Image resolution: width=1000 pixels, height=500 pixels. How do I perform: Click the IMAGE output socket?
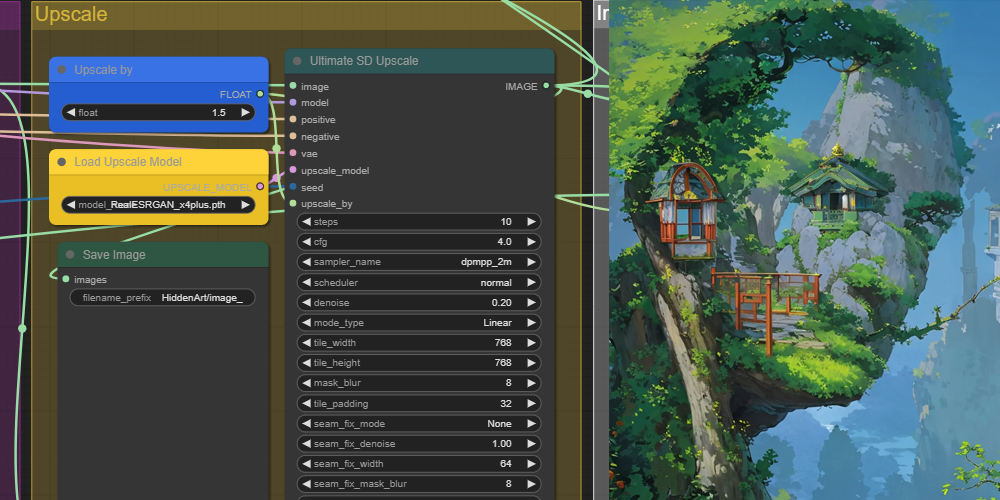[546, 86]
